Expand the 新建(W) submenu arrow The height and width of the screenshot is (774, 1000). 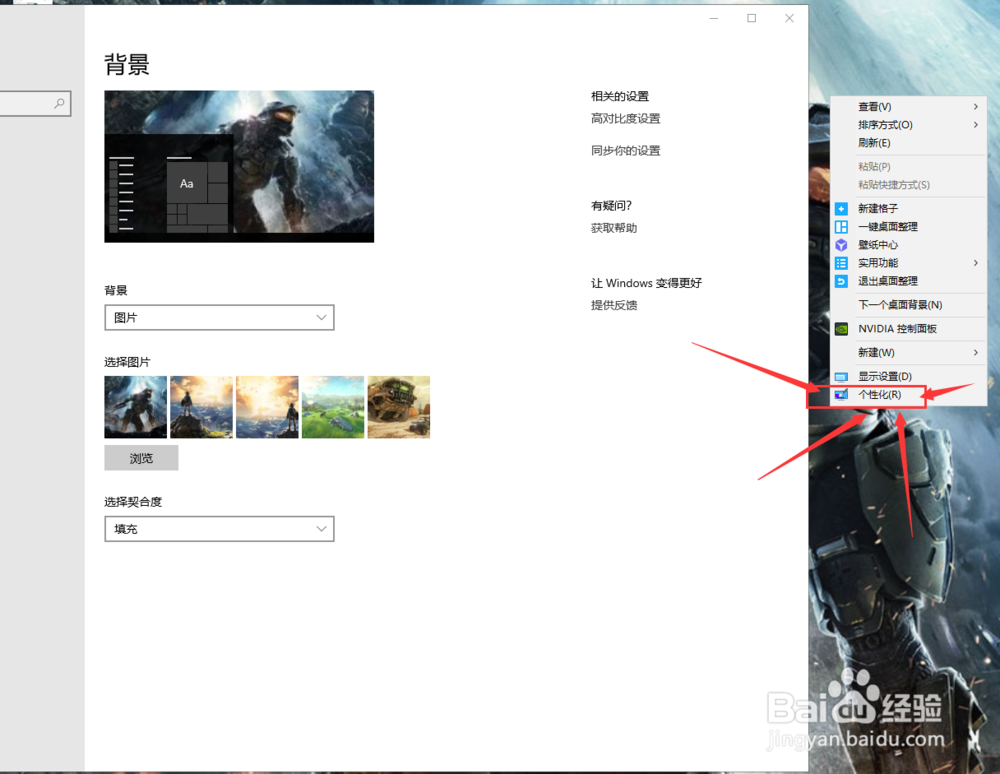point(976,353)
